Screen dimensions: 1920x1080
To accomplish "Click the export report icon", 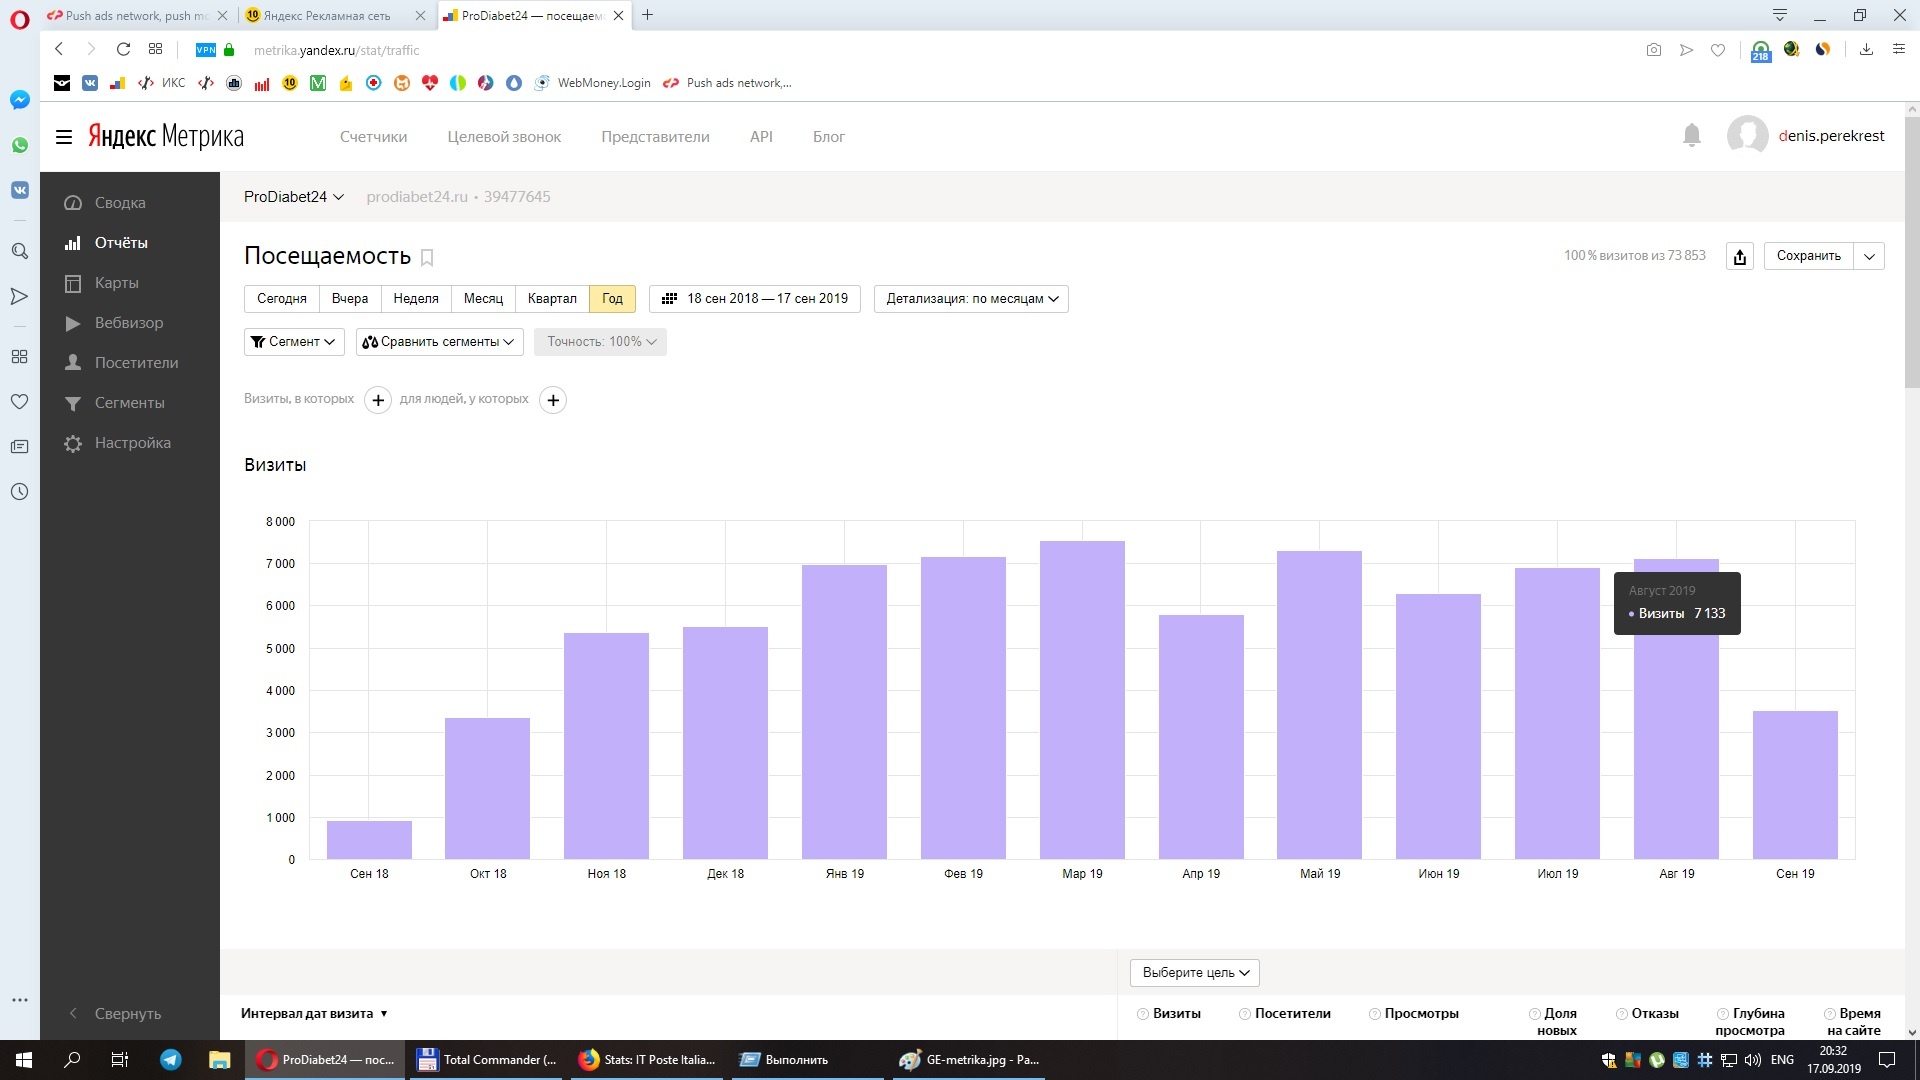I will 1739,256.
